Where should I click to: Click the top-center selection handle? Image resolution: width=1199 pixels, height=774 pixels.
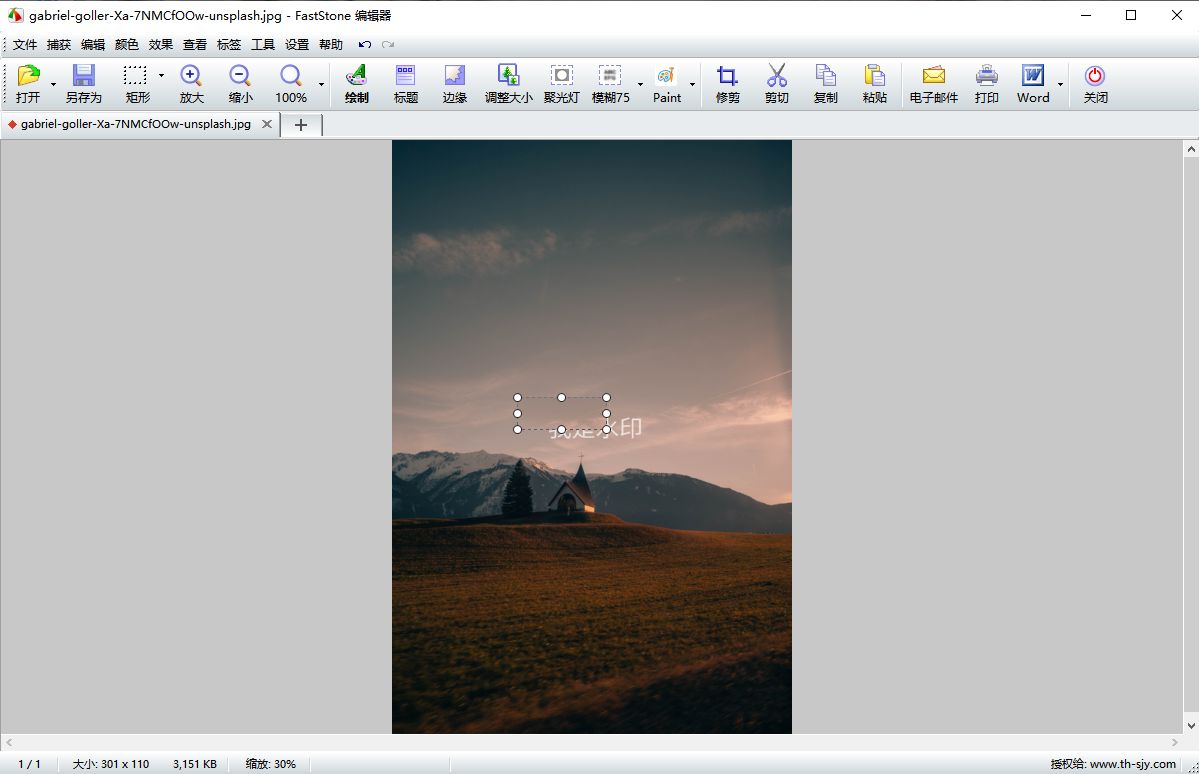(562, 397)
